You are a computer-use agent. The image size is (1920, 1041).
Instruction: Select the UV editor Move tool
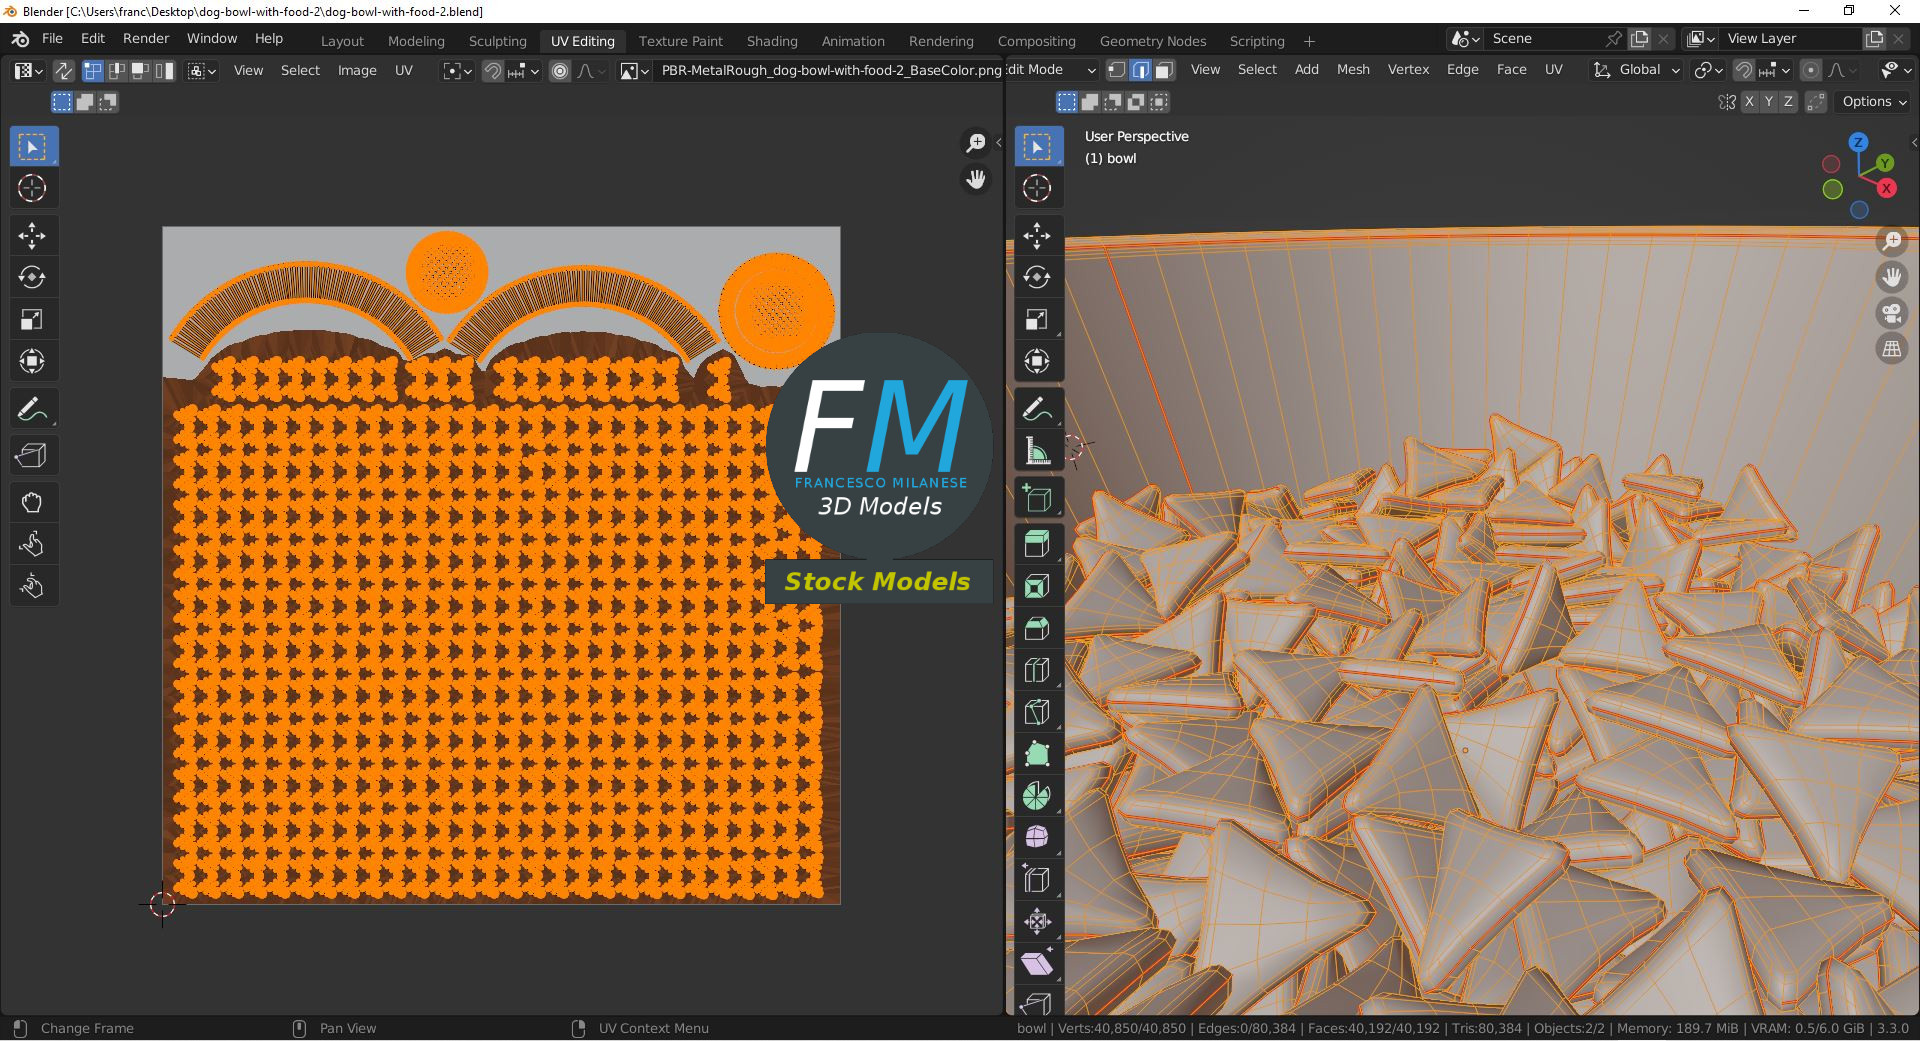[x=32, y=236]
